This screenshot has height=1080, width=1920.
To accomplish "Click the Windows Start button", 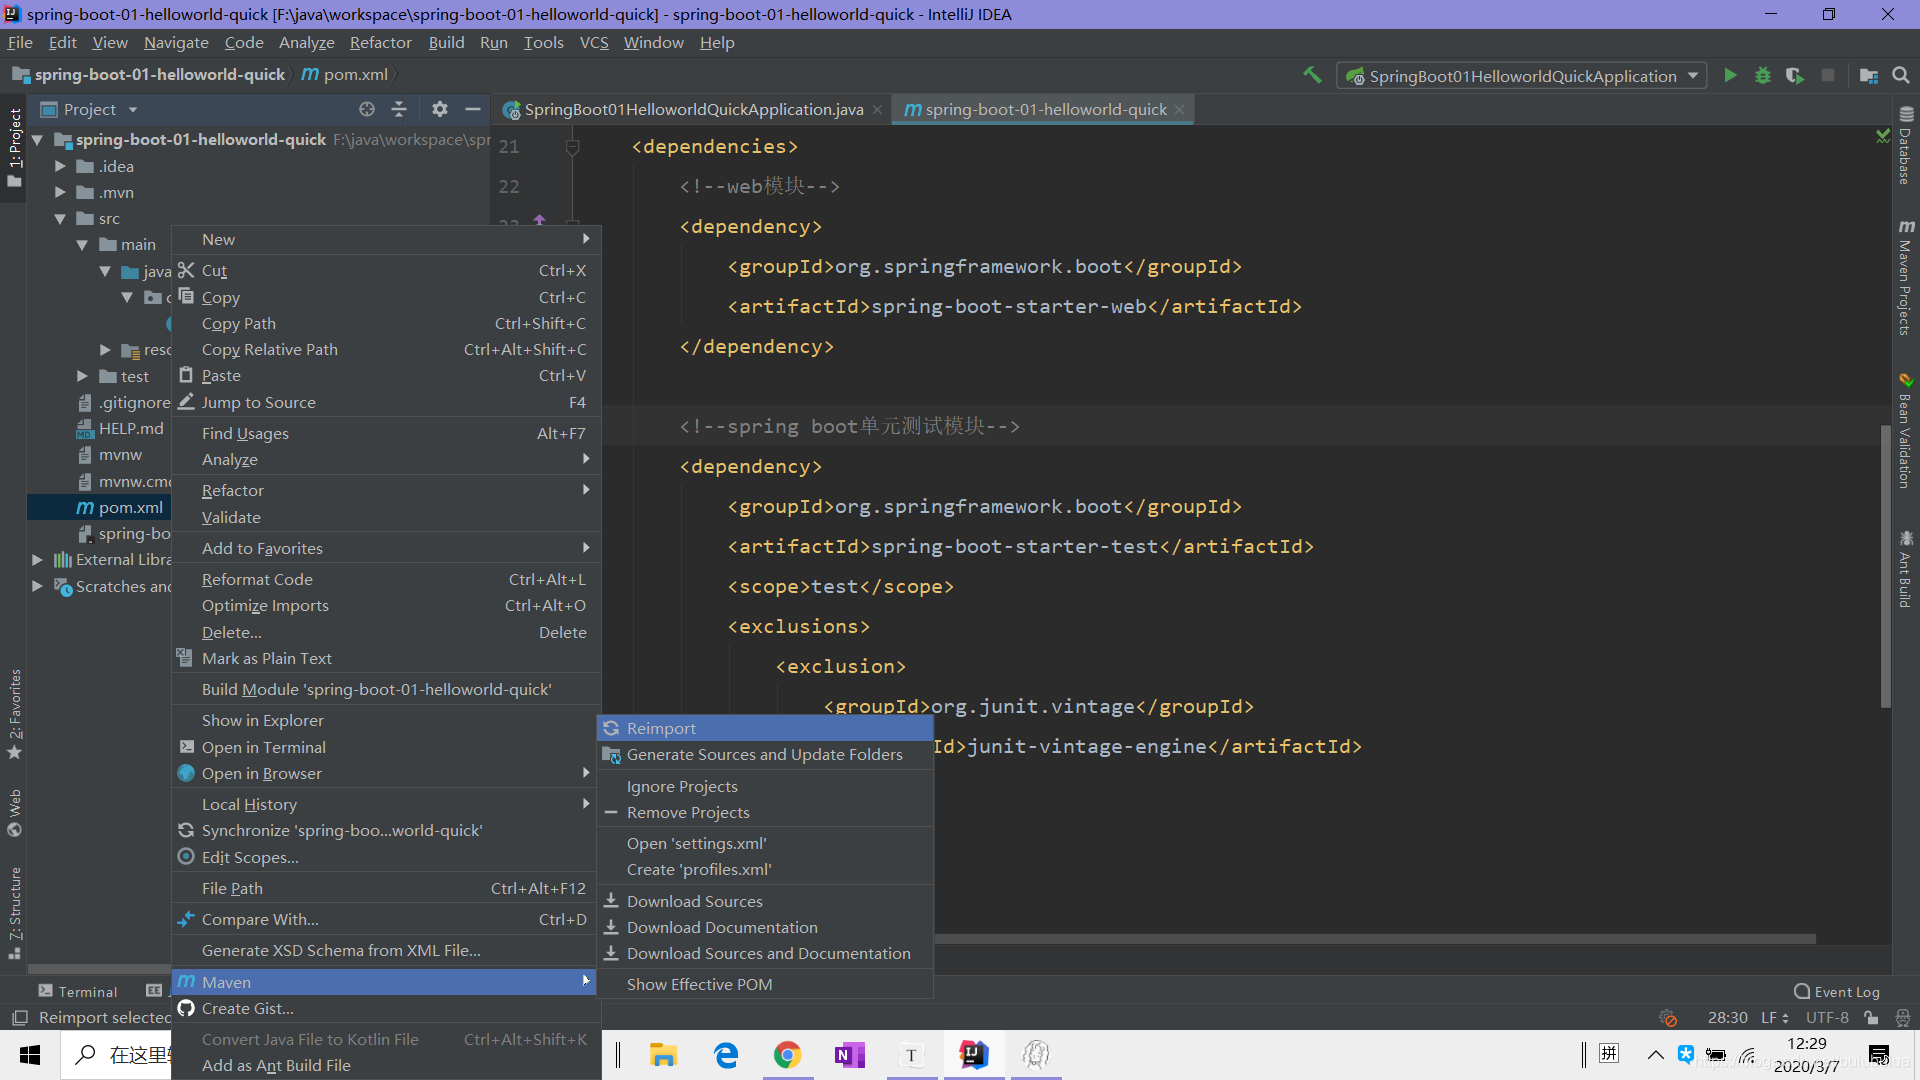I will pyautogui.click(x=30, y=1055).
